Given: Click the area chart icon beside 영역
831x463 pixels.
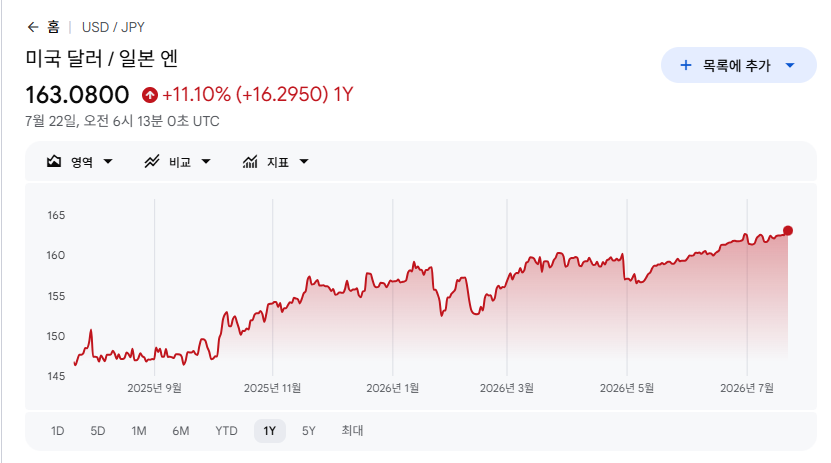Looking at the screenshot, I should point(54,162).
